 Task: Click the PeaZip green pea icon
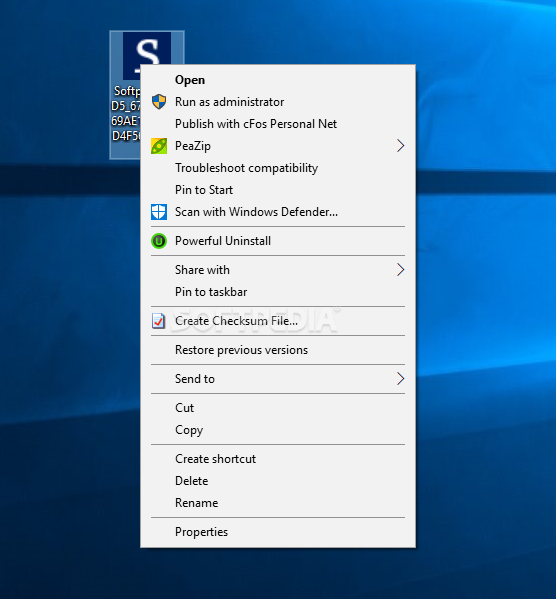[159, 146]
